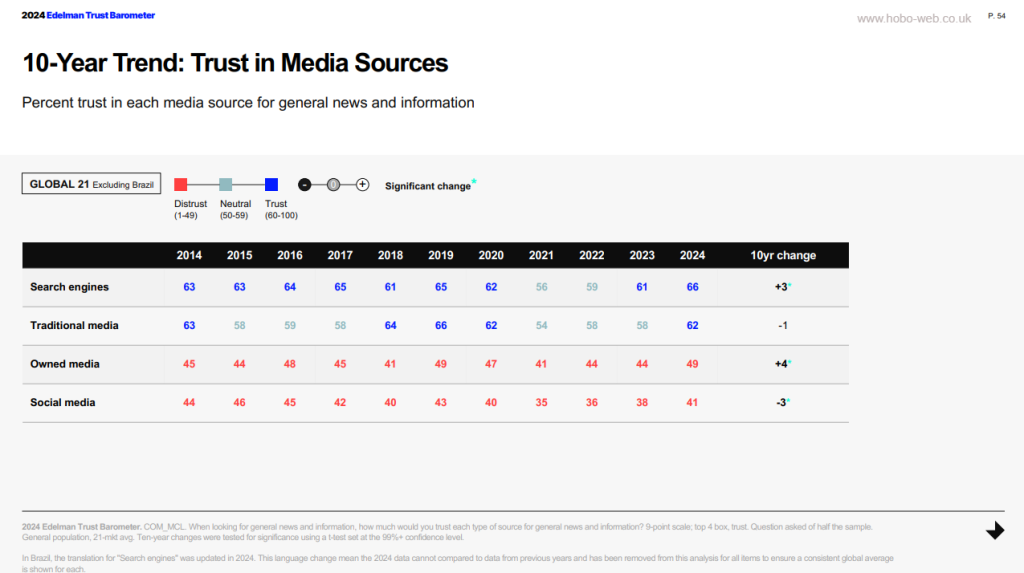The width and height of the screenshot is (1024, 573).
Task: Click the 10yr change column header
Action: (x=783, y=255)
